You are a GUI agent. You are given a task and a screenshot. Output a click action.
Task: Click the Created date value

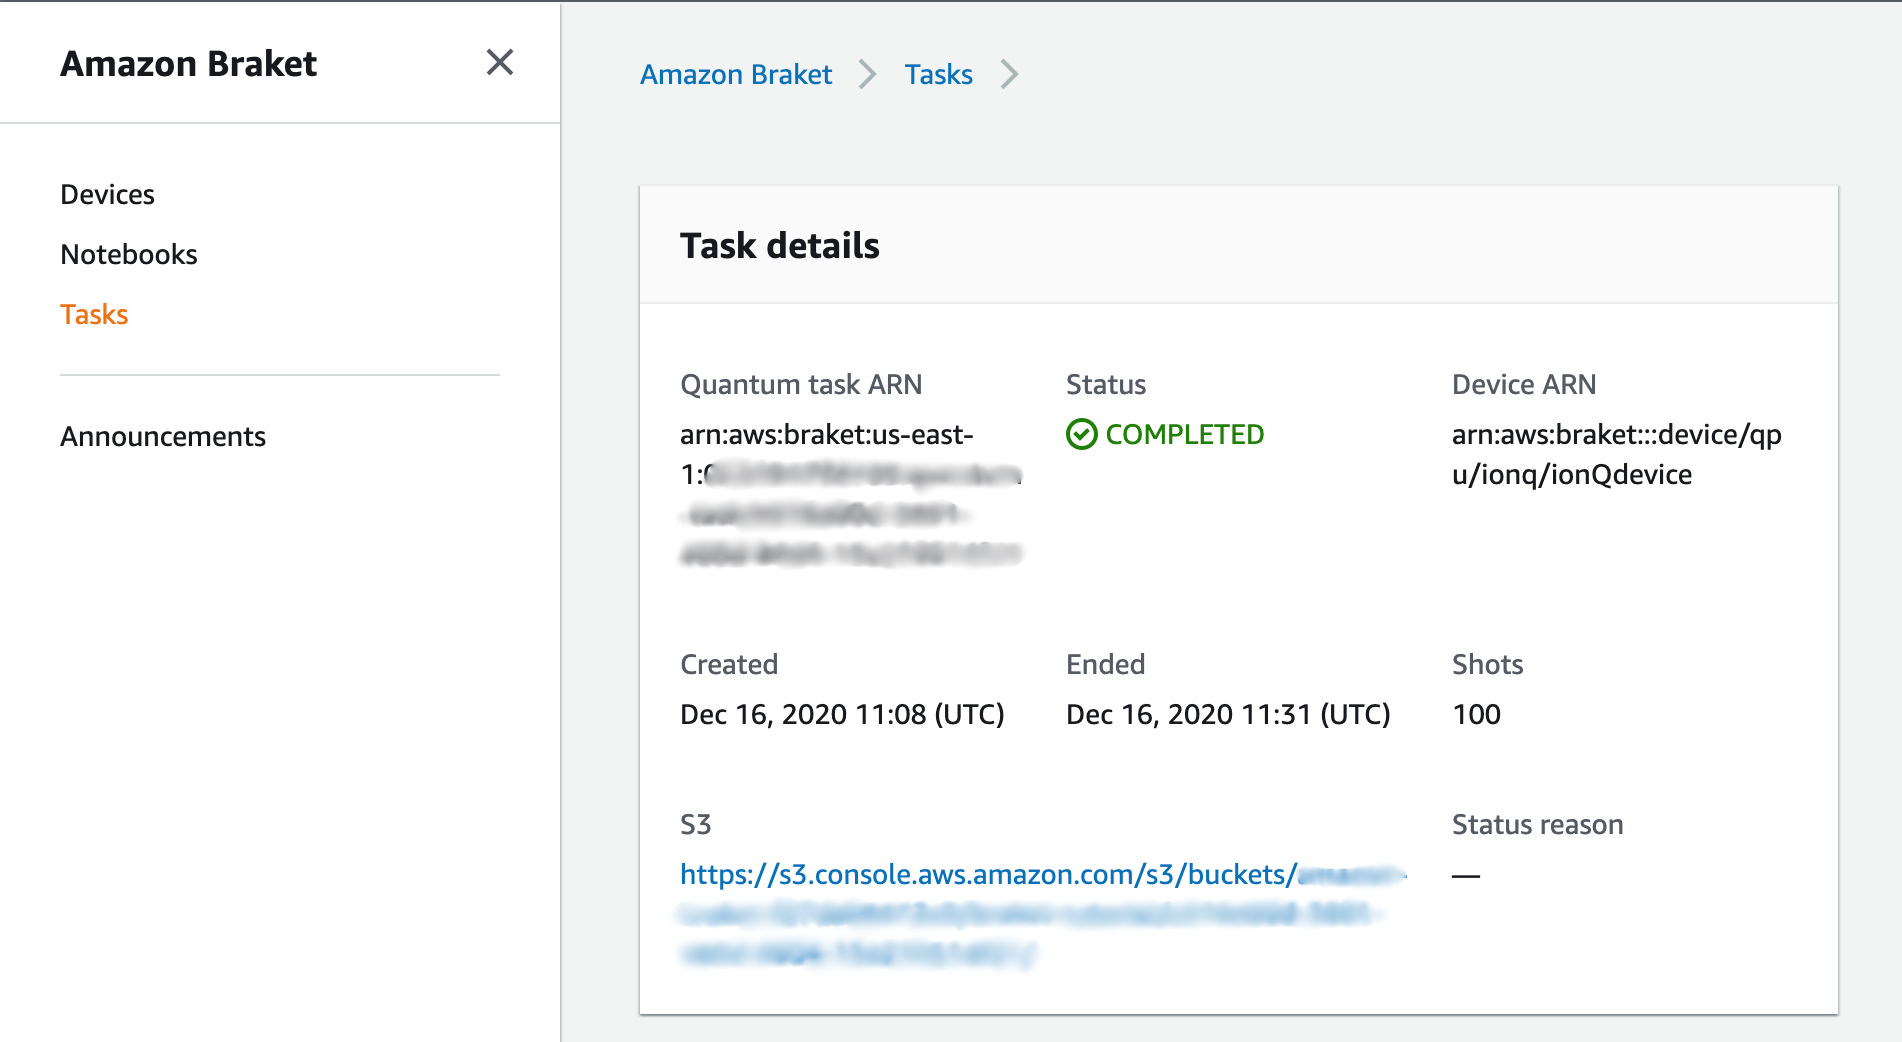tap(842, 715)
